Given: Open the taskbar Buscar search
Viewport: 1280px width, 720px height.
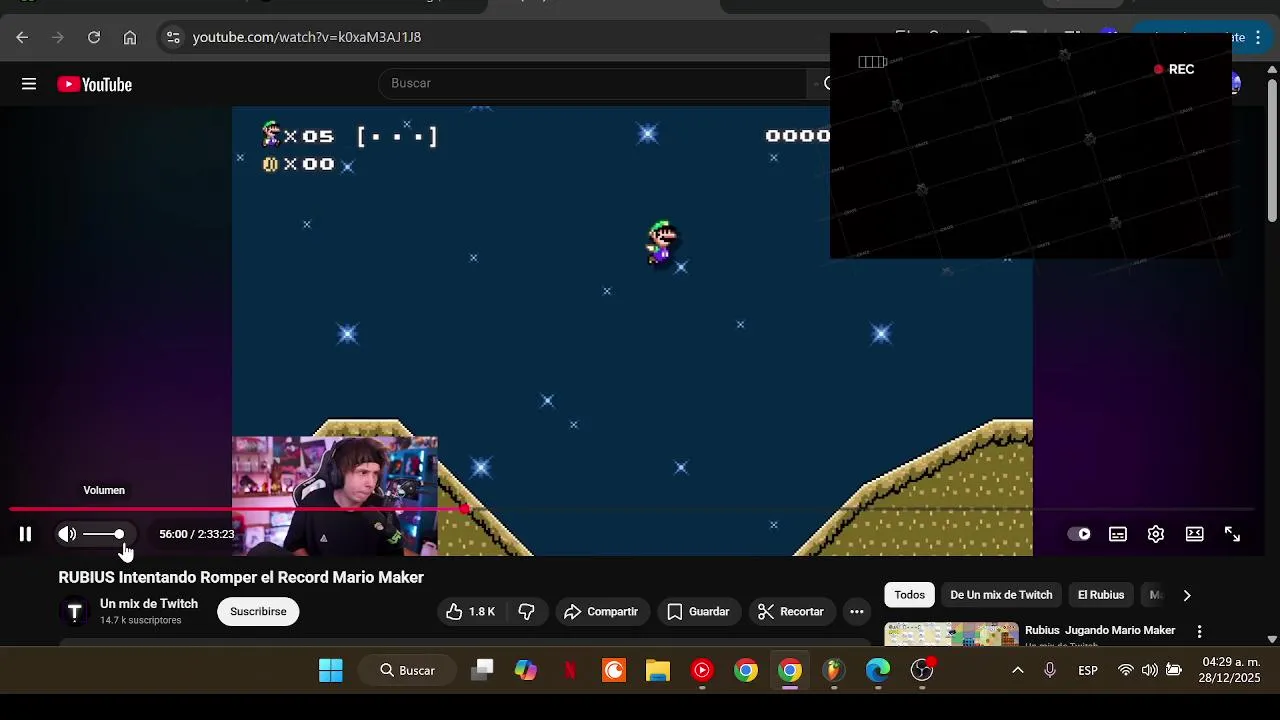Looking at the screenshot, I should click(x=407, y=670).
